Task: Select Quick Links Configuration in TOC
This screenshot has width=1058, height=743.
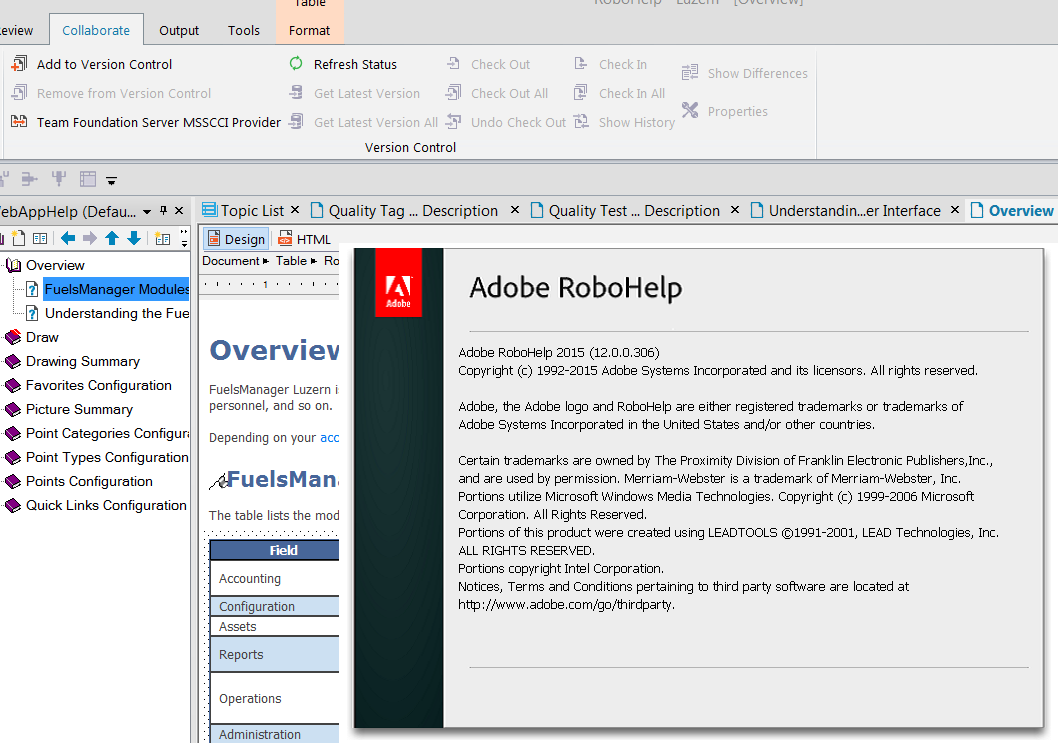Action: tap(106, 505)
